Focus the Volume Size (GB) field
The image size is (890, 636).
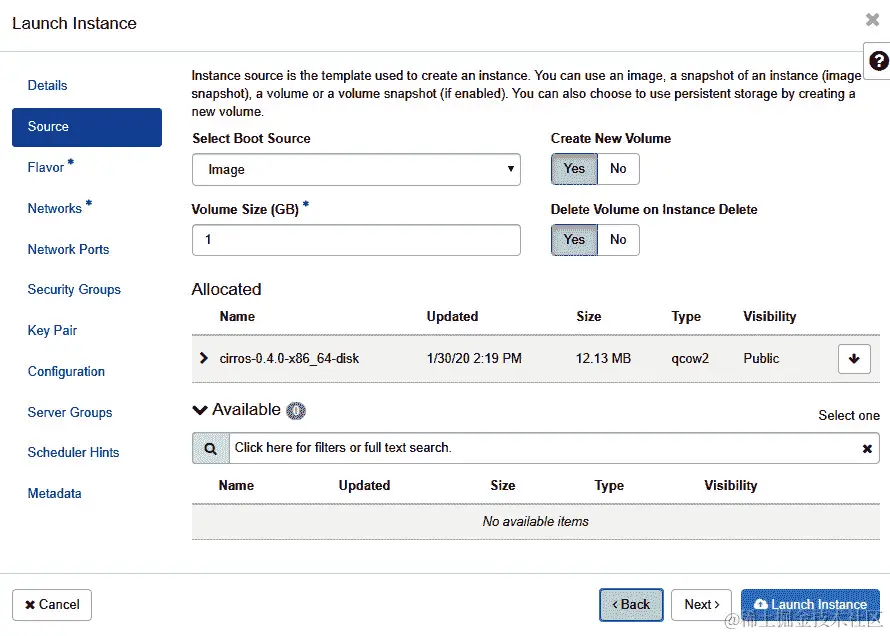tap(356, 240)
